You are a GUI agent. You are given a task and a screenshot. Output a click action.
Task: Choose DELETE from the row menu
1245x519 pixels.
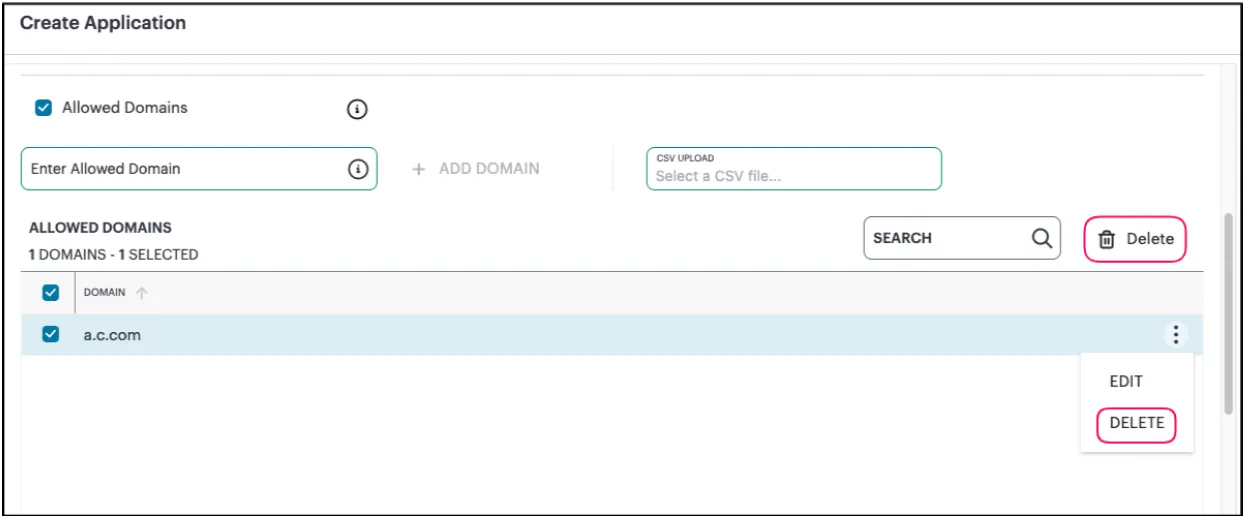[x=1137, y=424]
